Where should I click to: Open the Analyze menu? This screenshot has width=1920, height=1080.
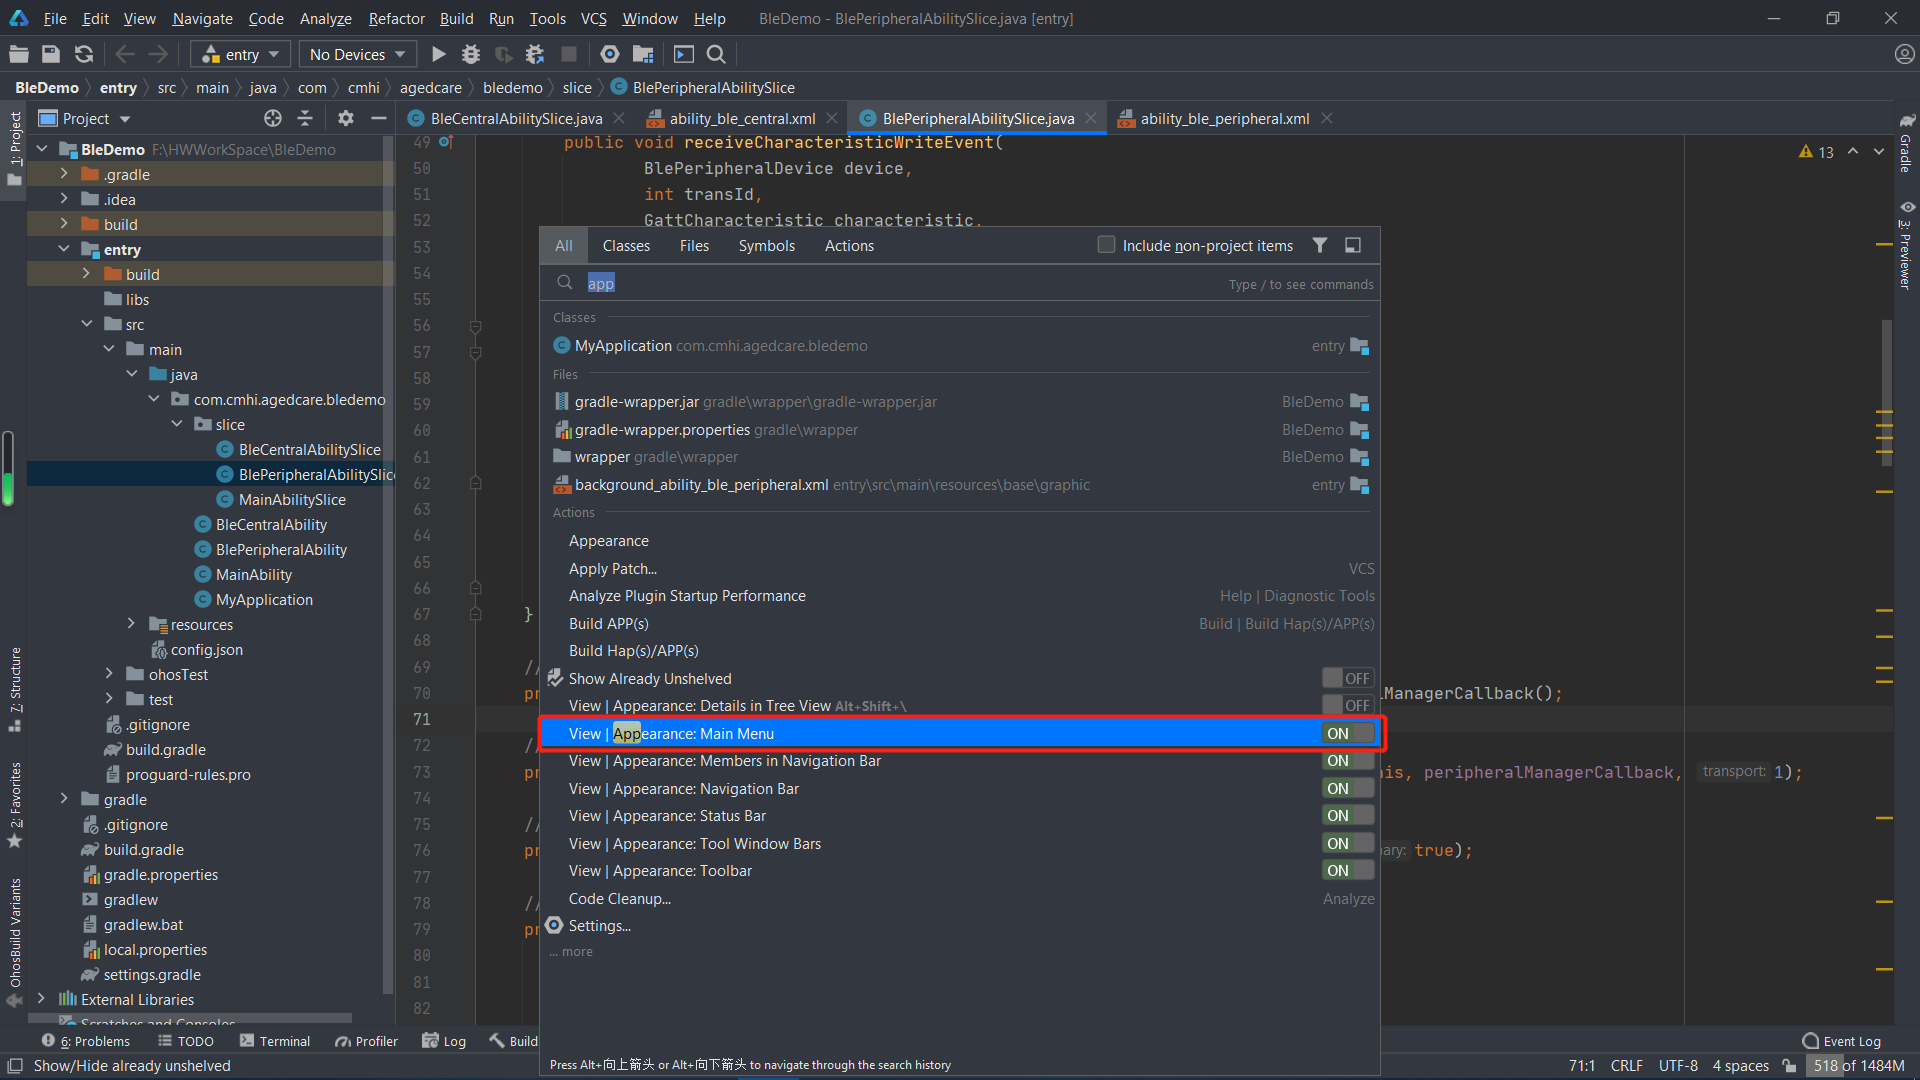tap(325, 18)
